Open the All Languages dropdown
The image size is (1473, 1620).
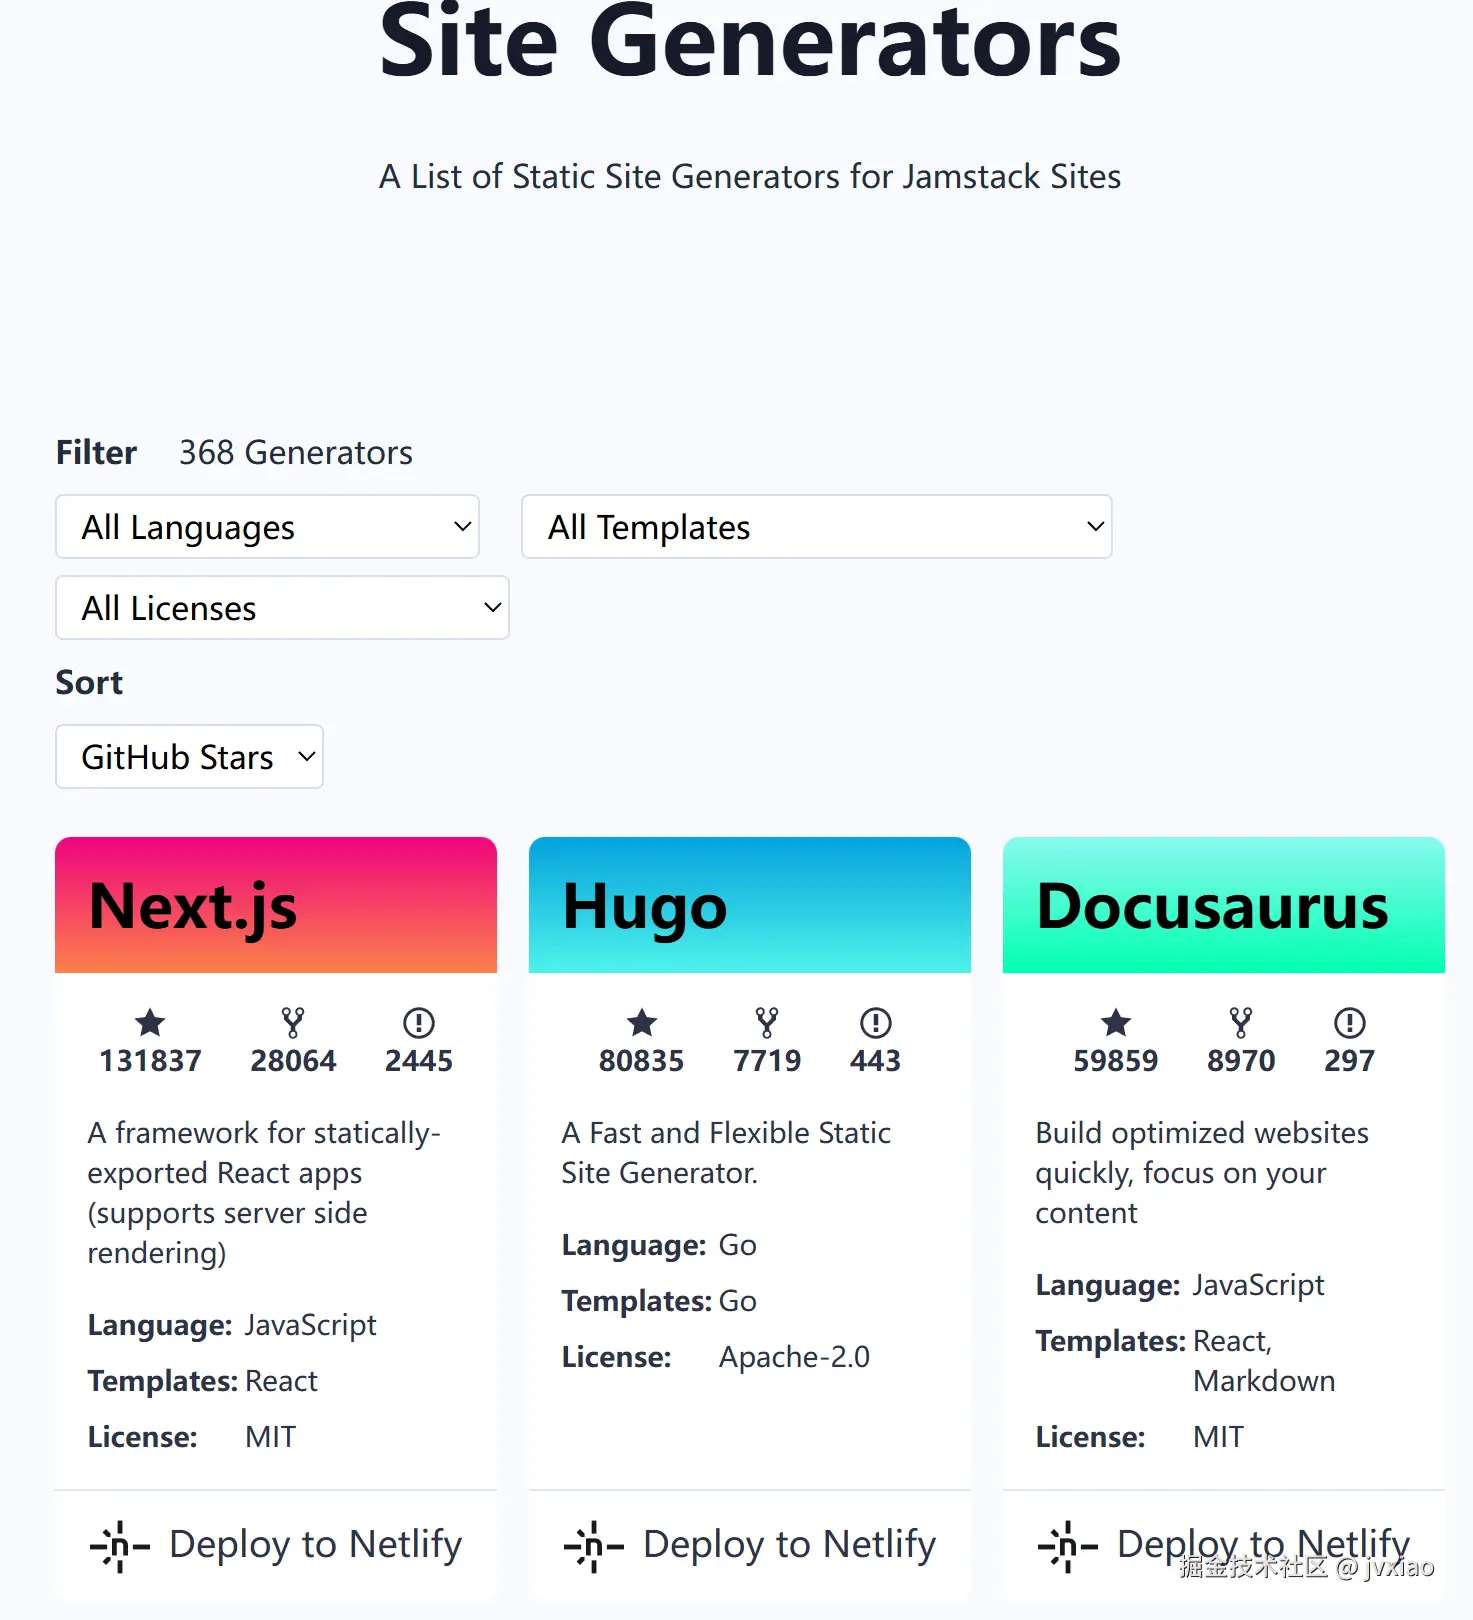(267, 527)
